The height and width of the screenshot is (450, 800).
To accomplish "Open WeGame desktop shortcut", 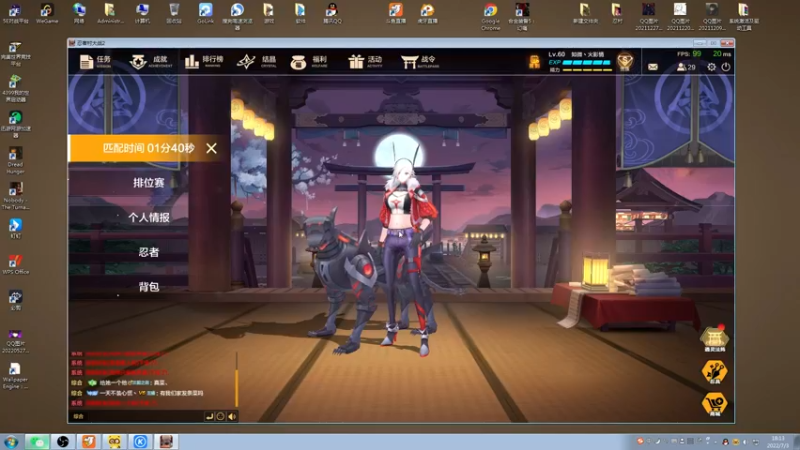I will [47, 14].
